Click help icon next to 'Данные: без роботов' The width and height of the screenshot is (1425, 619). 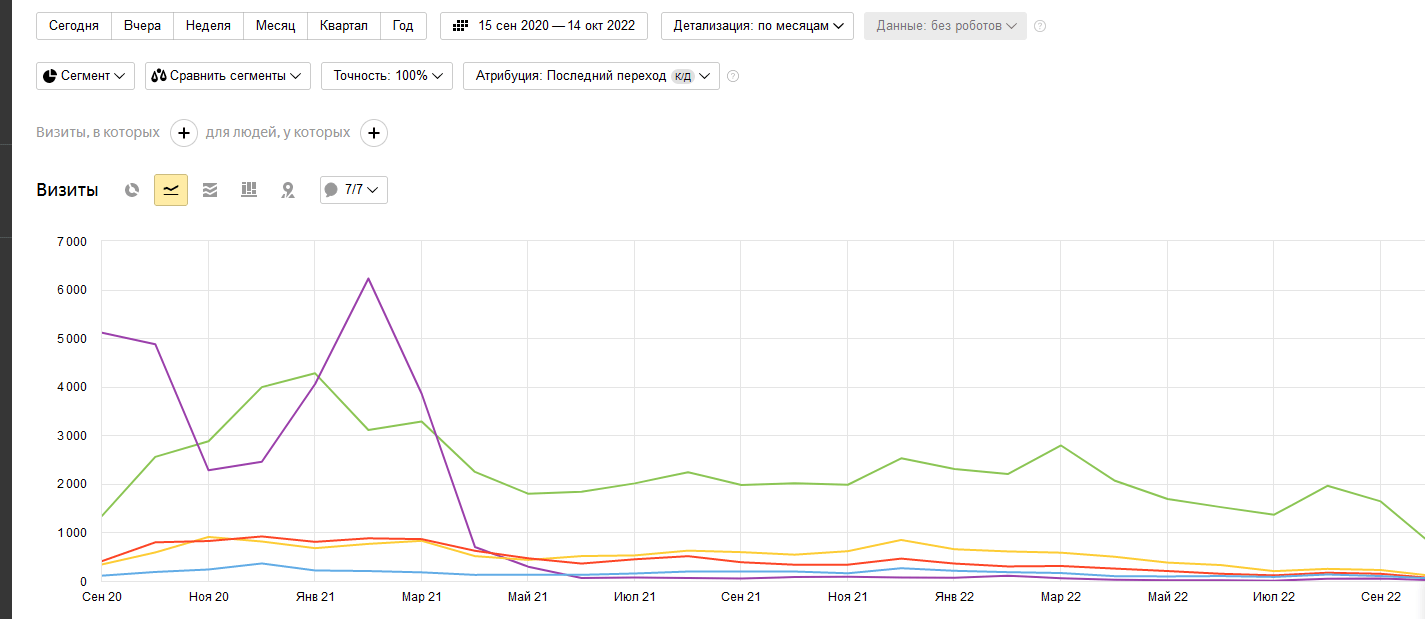[x=1040, y=26]
